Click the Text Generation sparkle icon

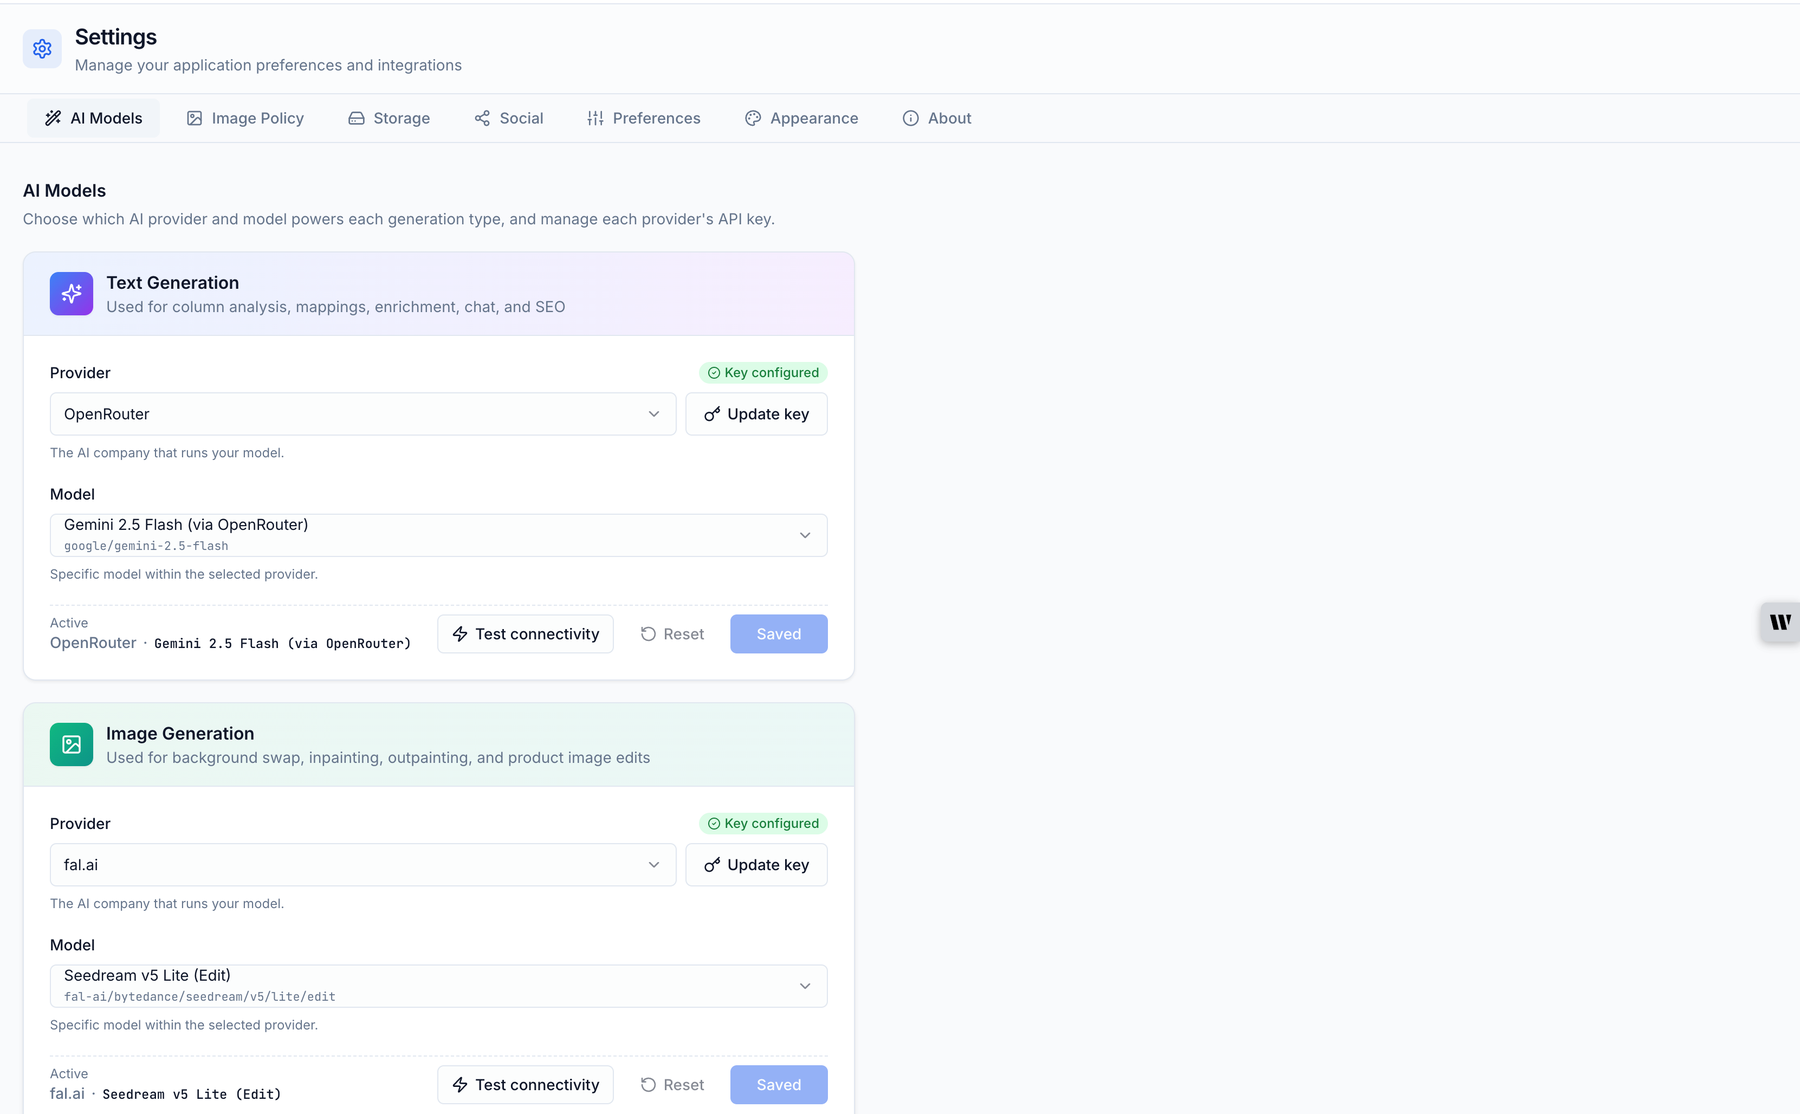71,294
